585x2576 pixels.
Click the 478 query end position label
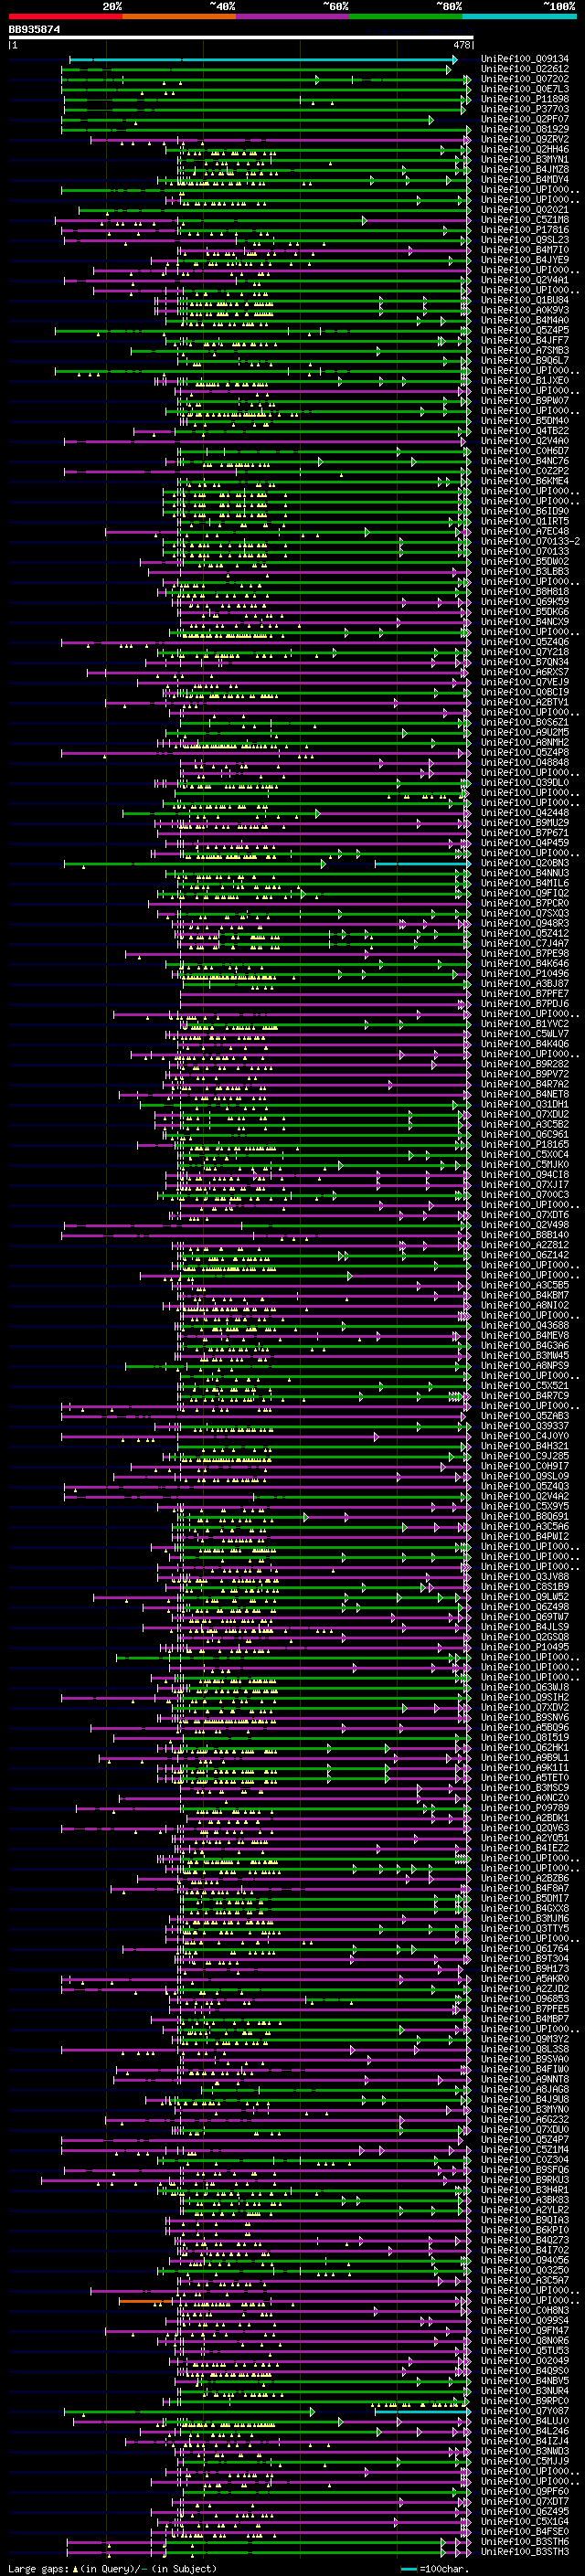(462, 45)
